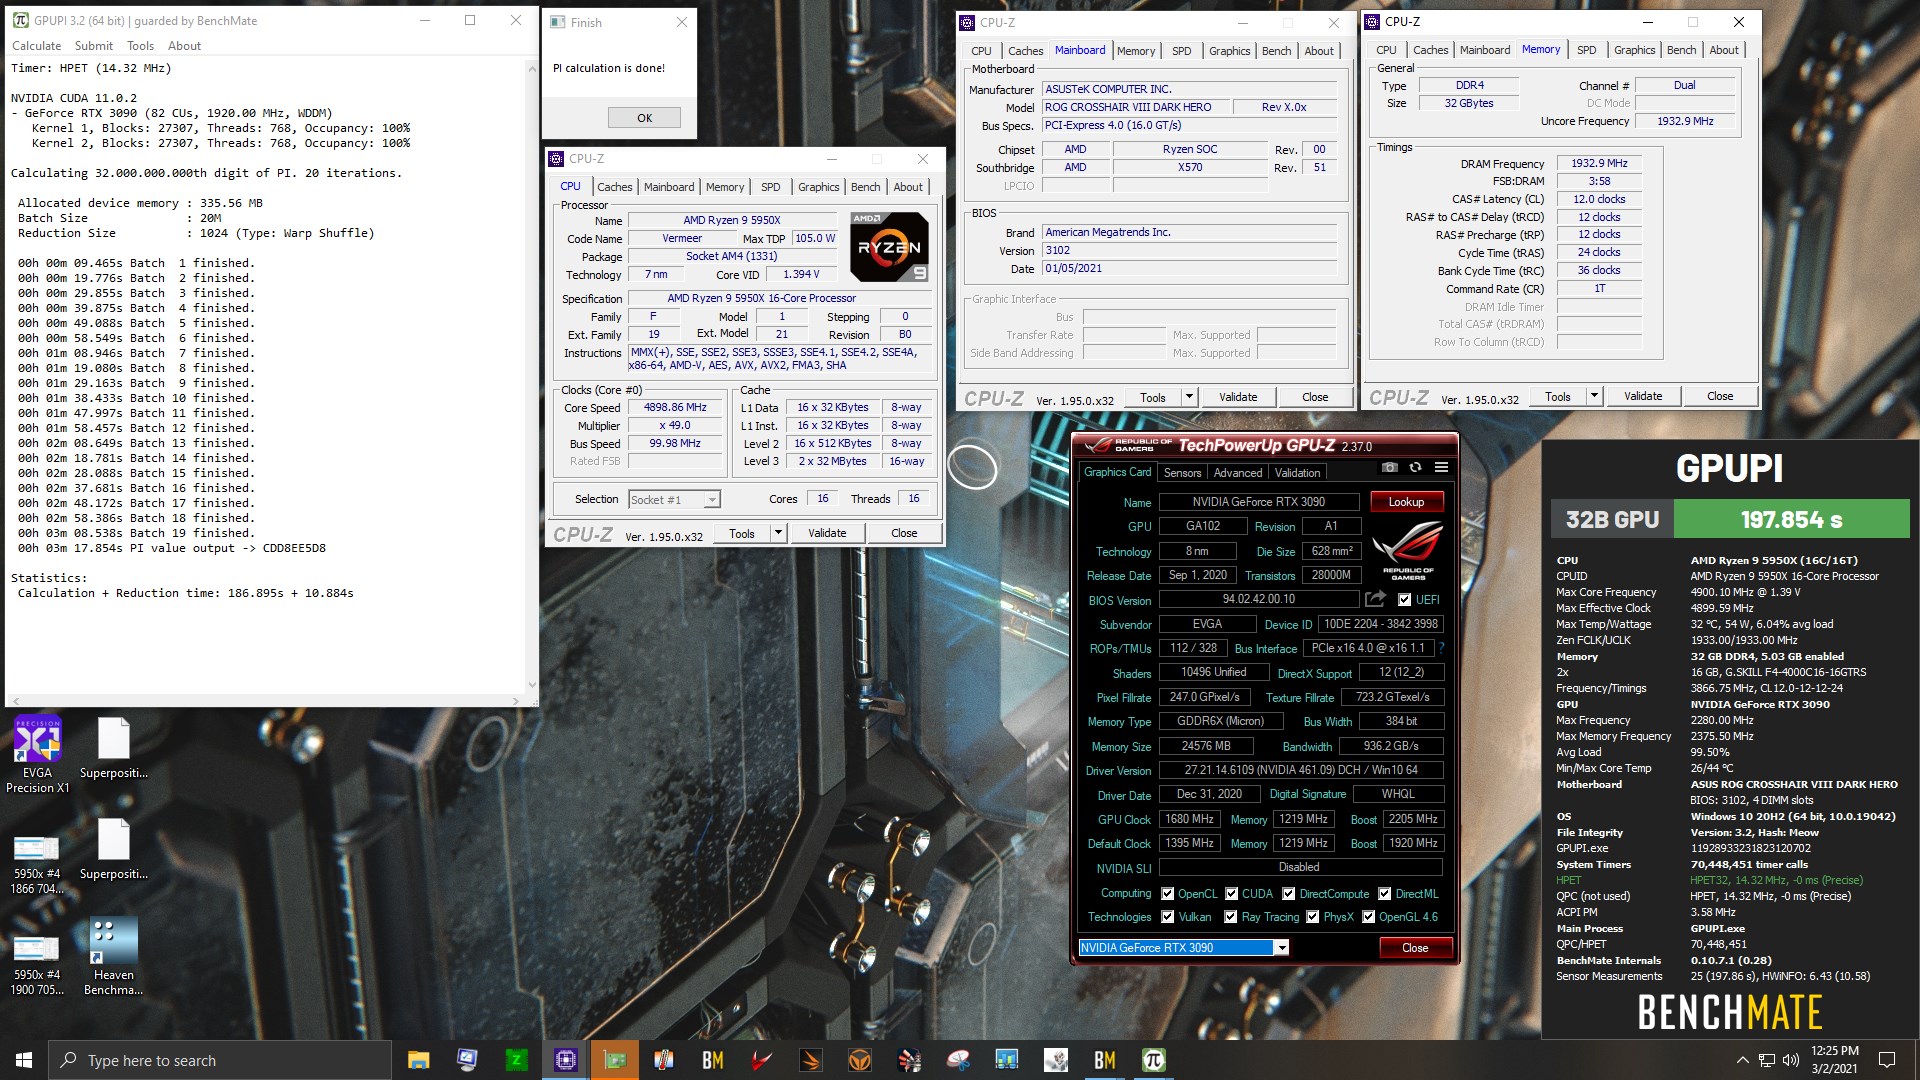The image size is (1920, 1080).
Task: Toggle the Ray Tracing checkbox
Action: pos(1231,917)
